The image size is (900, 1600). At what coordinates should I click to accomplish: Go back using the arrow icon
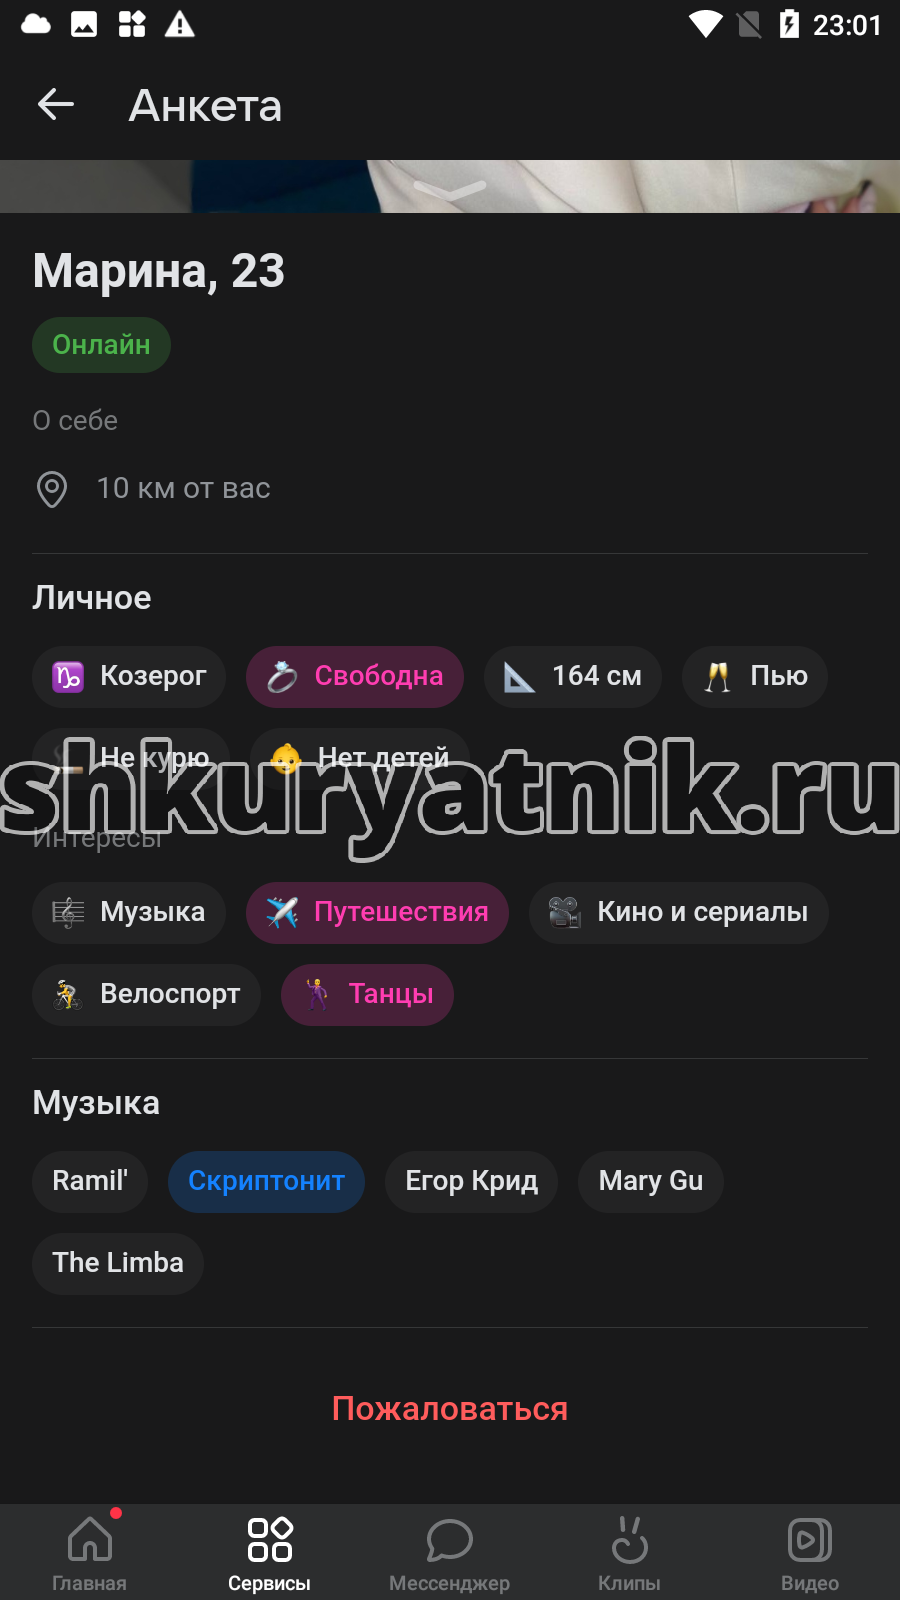point(56,104)
